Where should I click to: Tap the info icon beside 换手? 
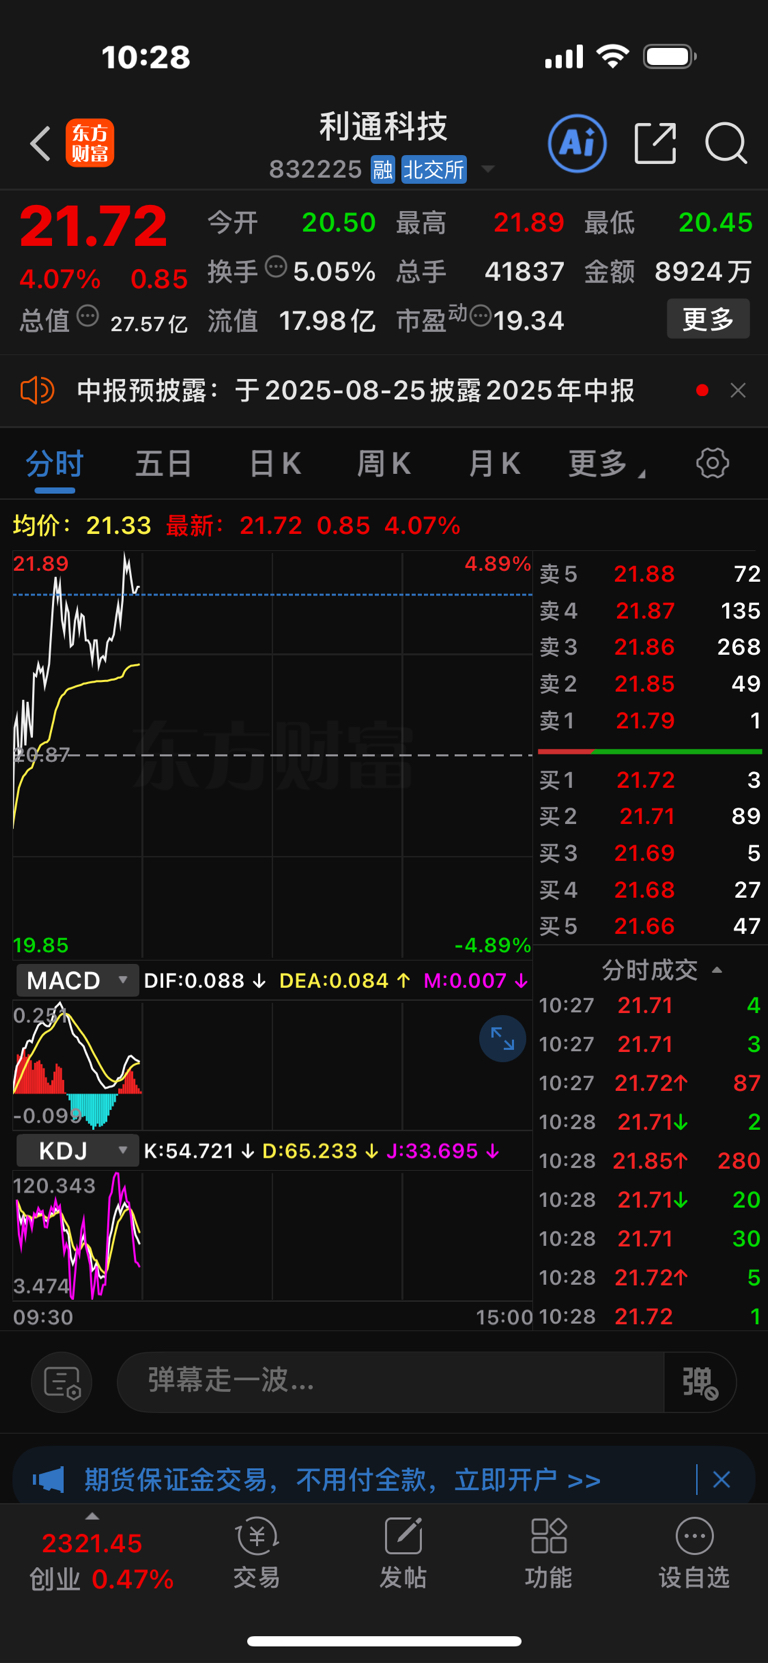pos(276,267)
